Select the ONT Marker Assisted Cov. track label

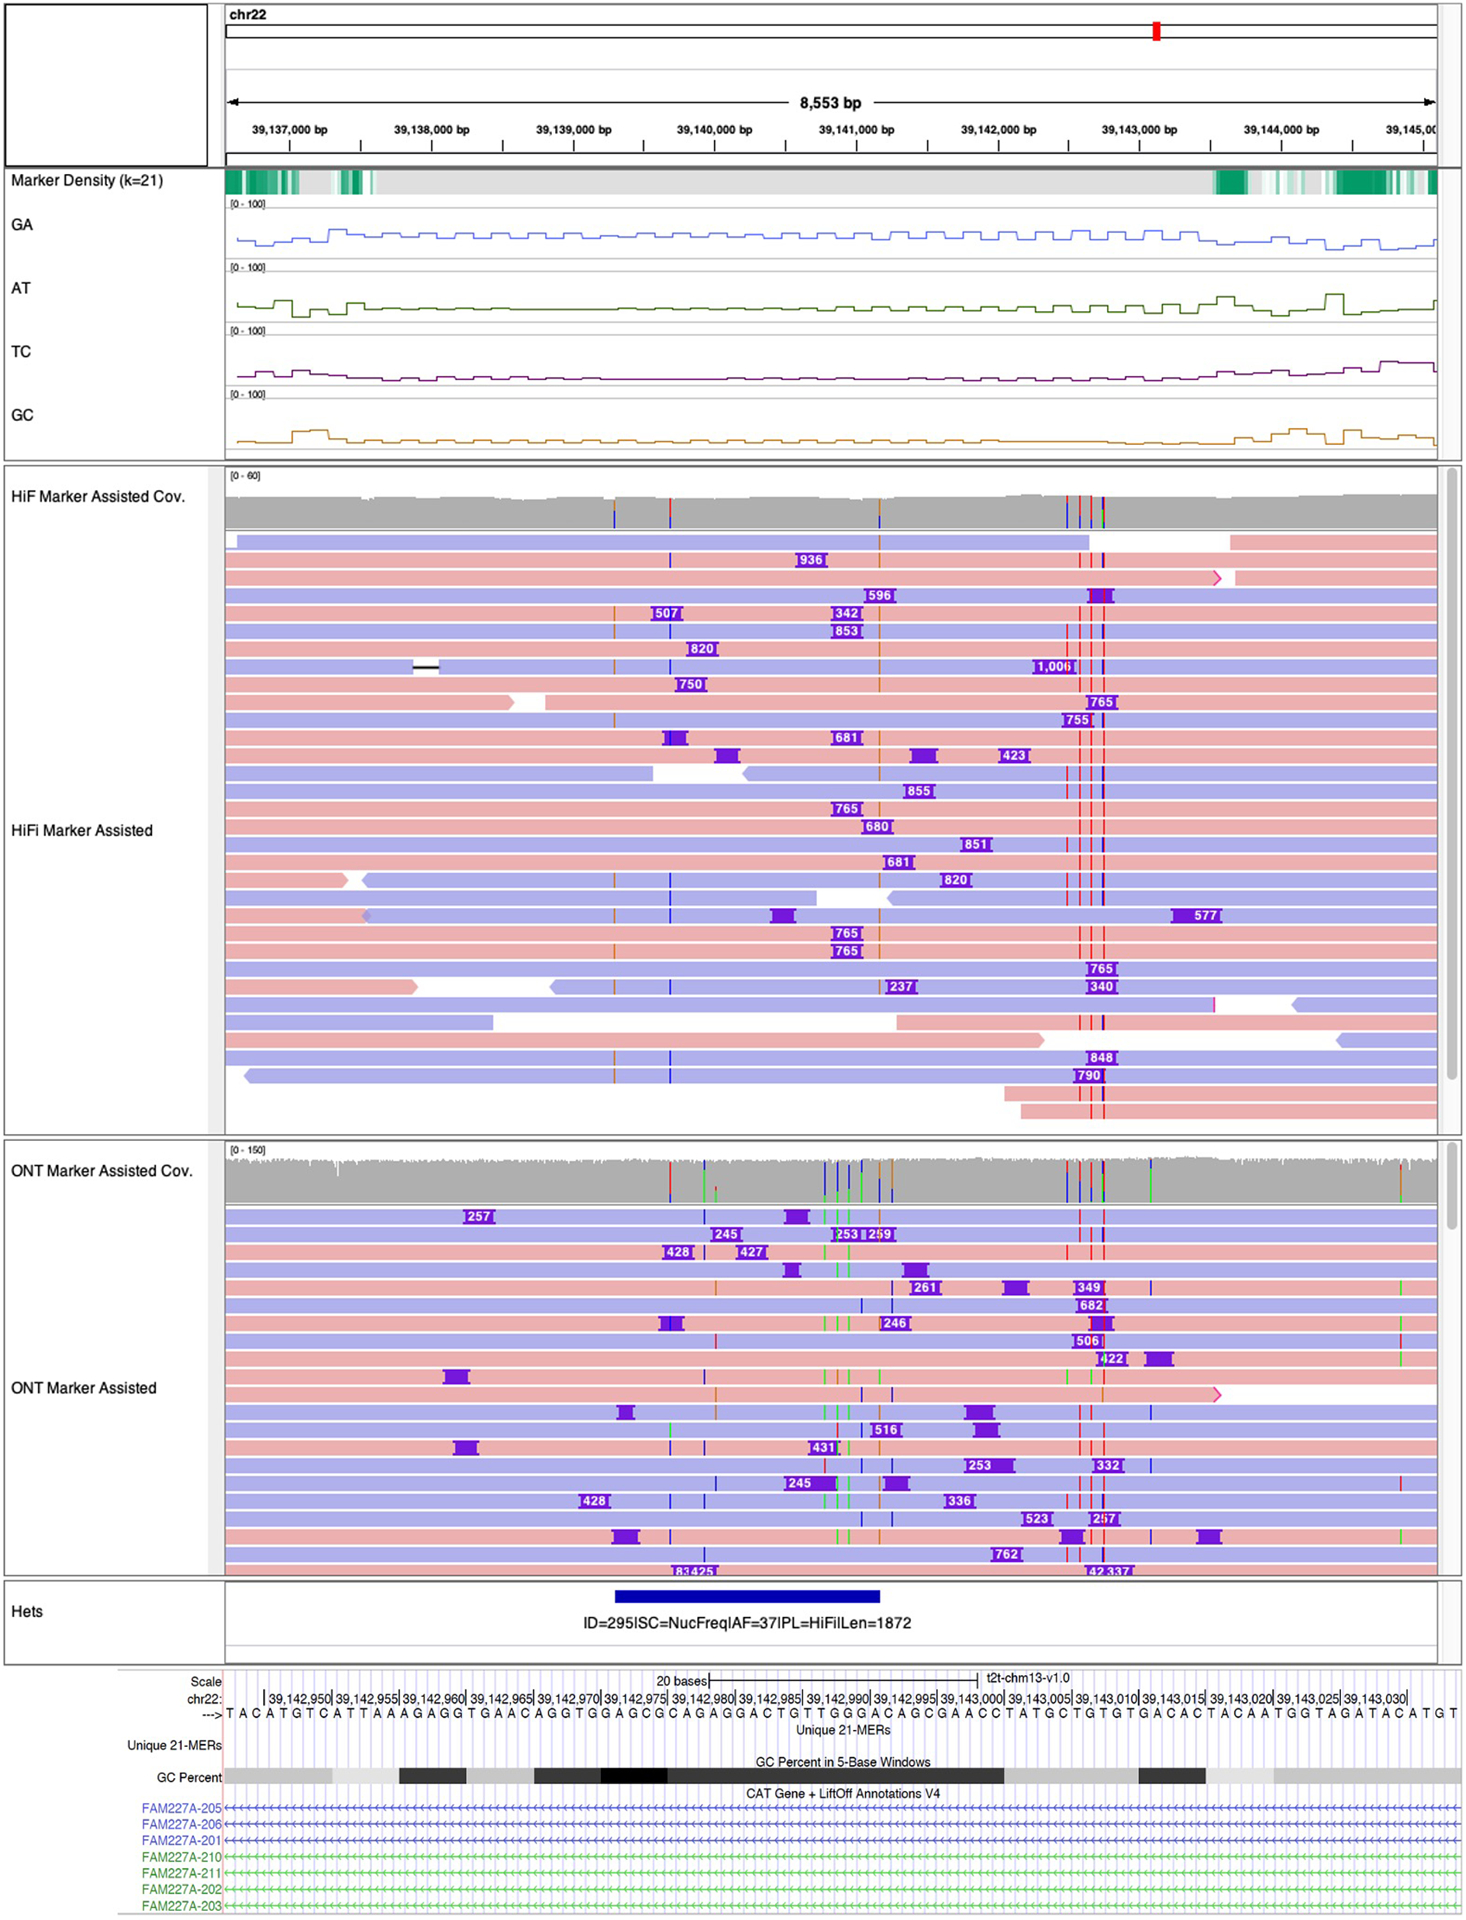click(102, 1171)
